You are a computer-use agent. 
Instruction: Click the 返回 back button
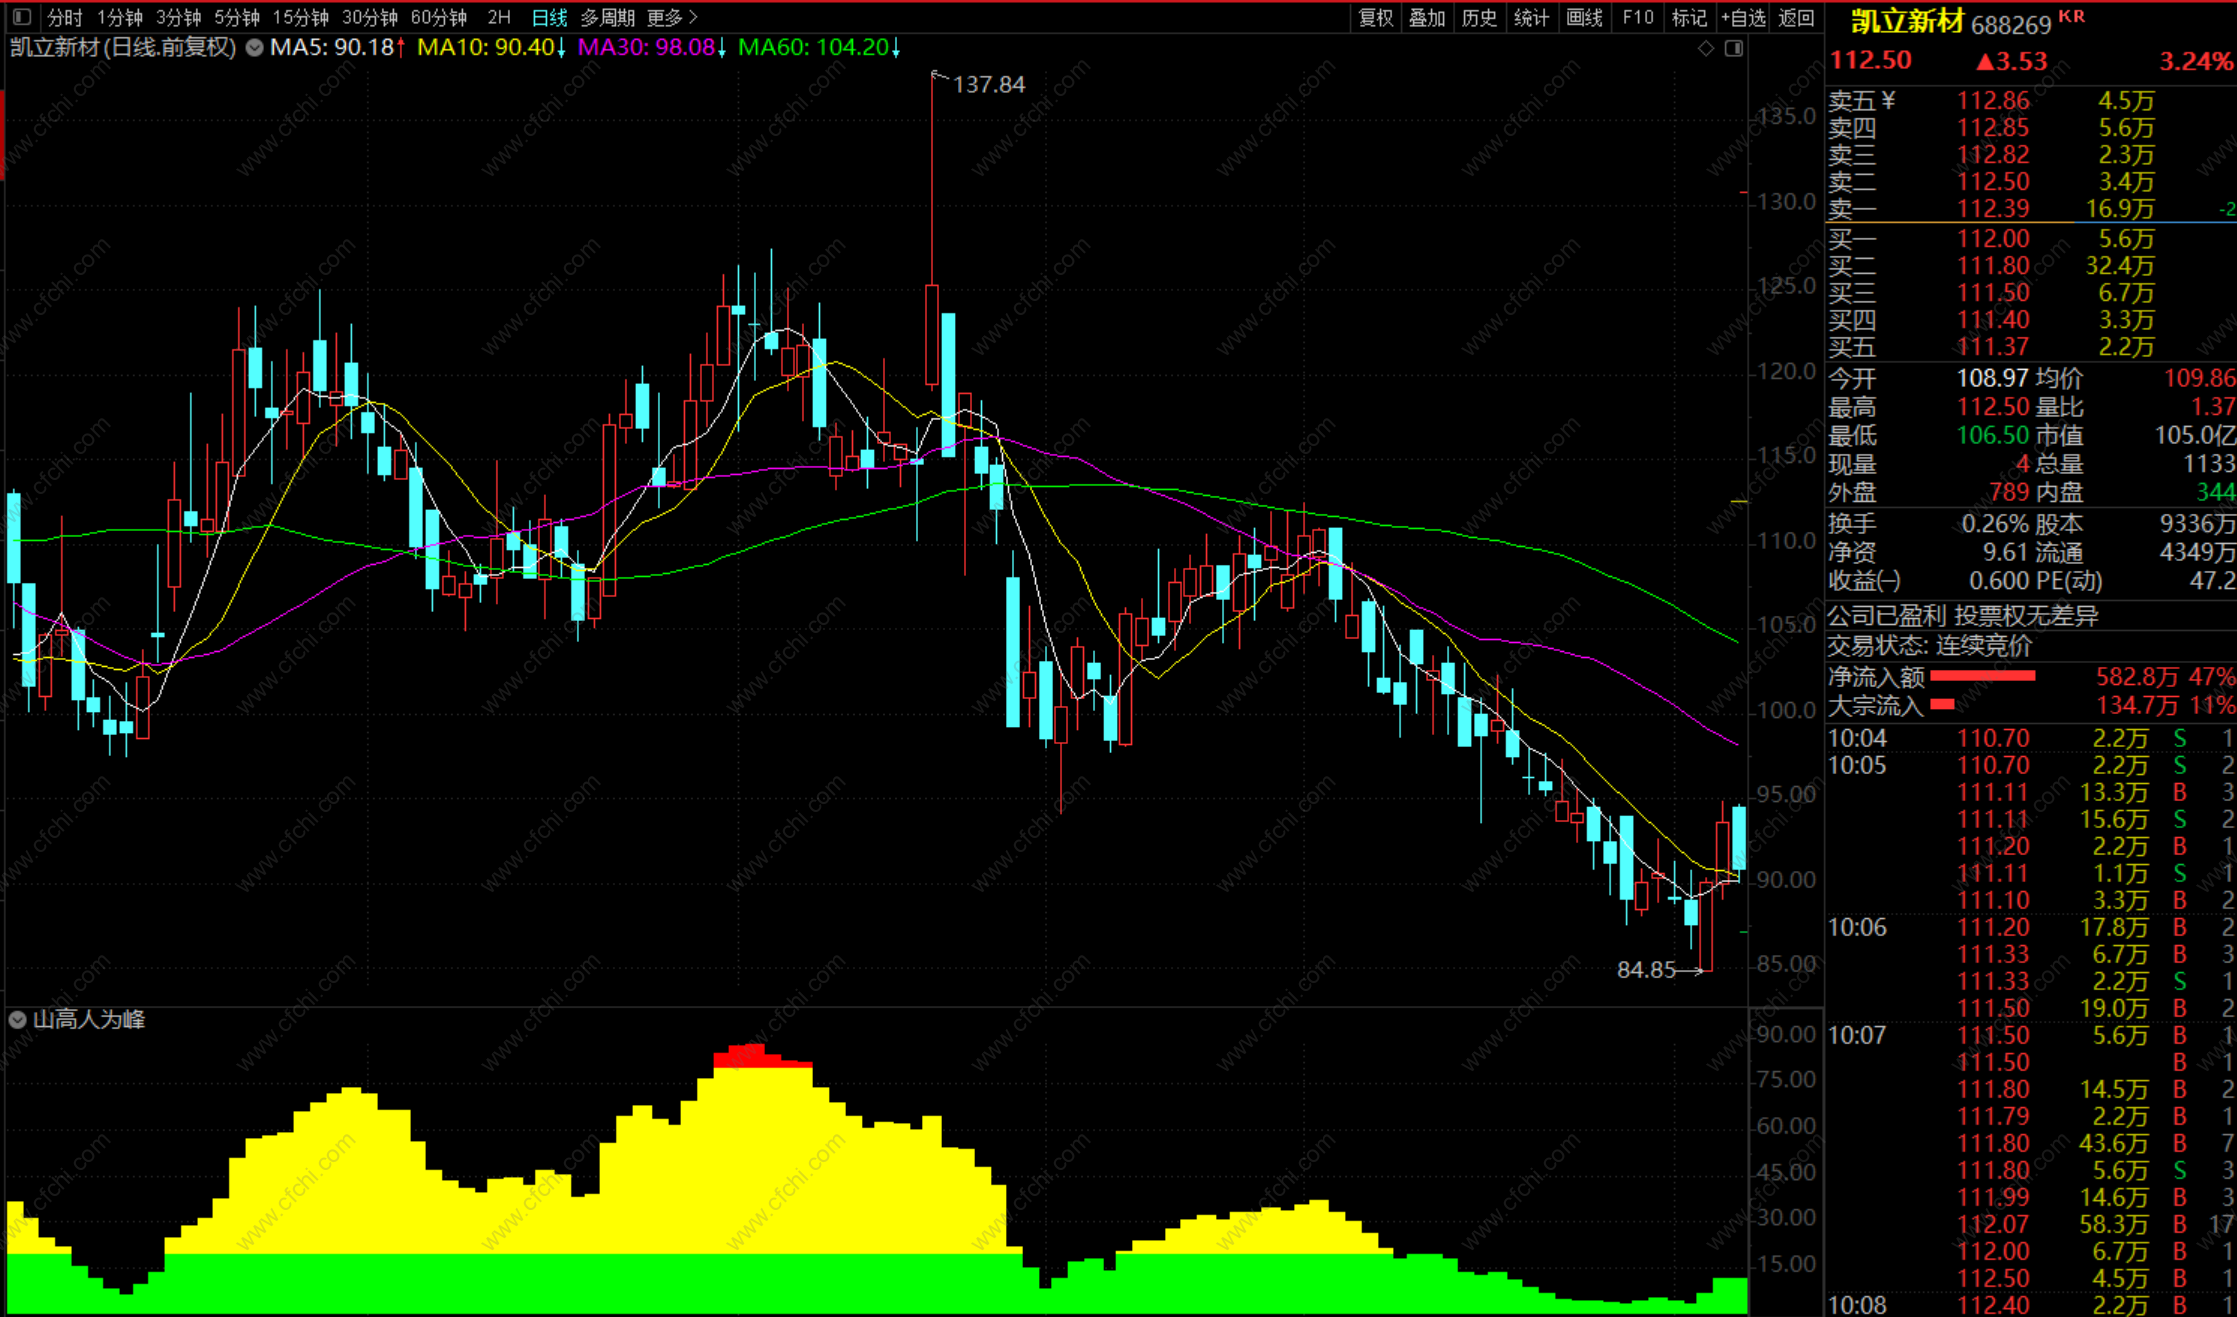1796,17
